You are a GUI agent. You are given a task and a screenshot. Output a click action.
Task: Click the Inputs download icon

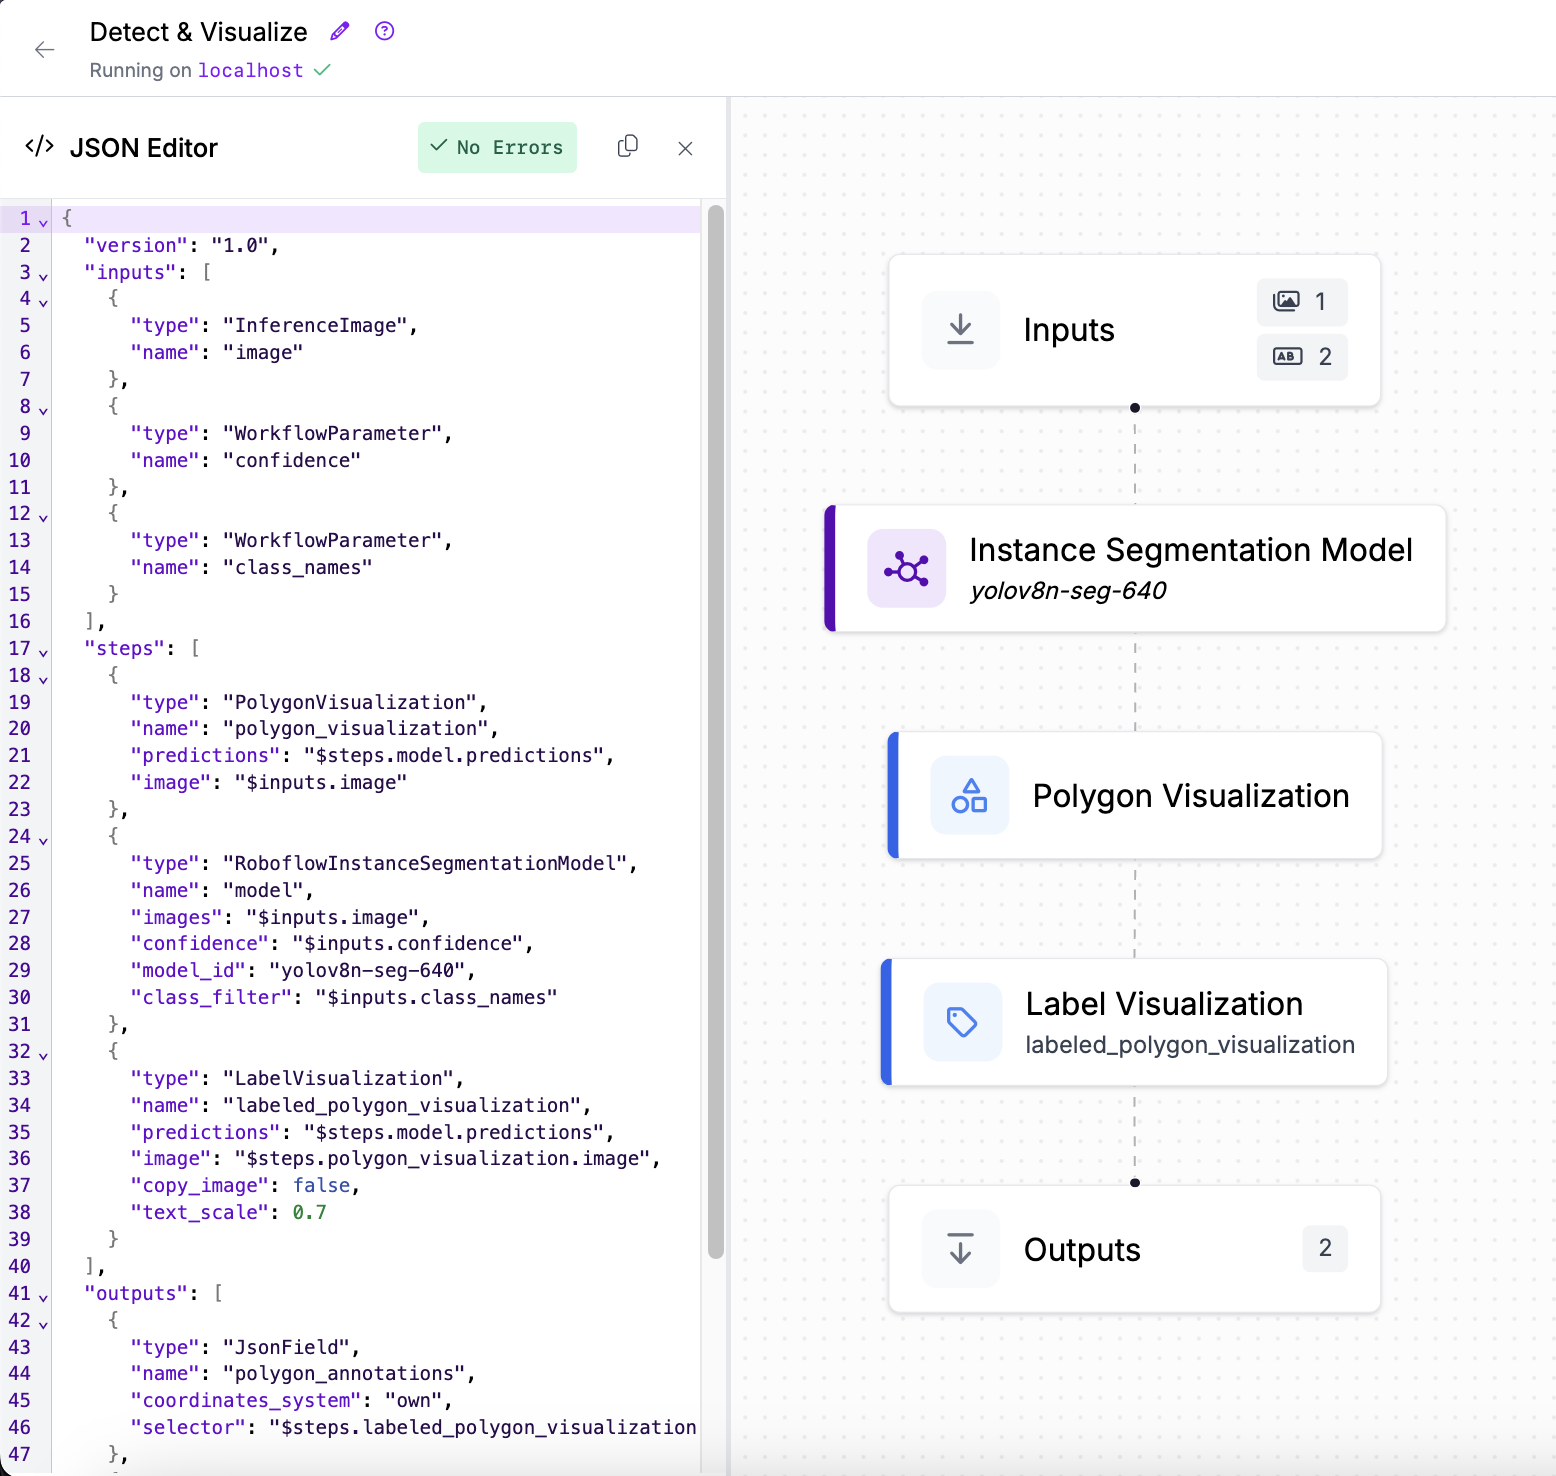[960, 329]
